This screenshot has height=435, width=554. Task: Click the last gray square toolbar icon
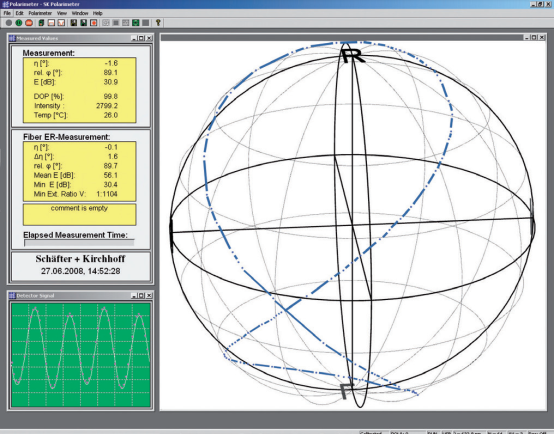146,23
